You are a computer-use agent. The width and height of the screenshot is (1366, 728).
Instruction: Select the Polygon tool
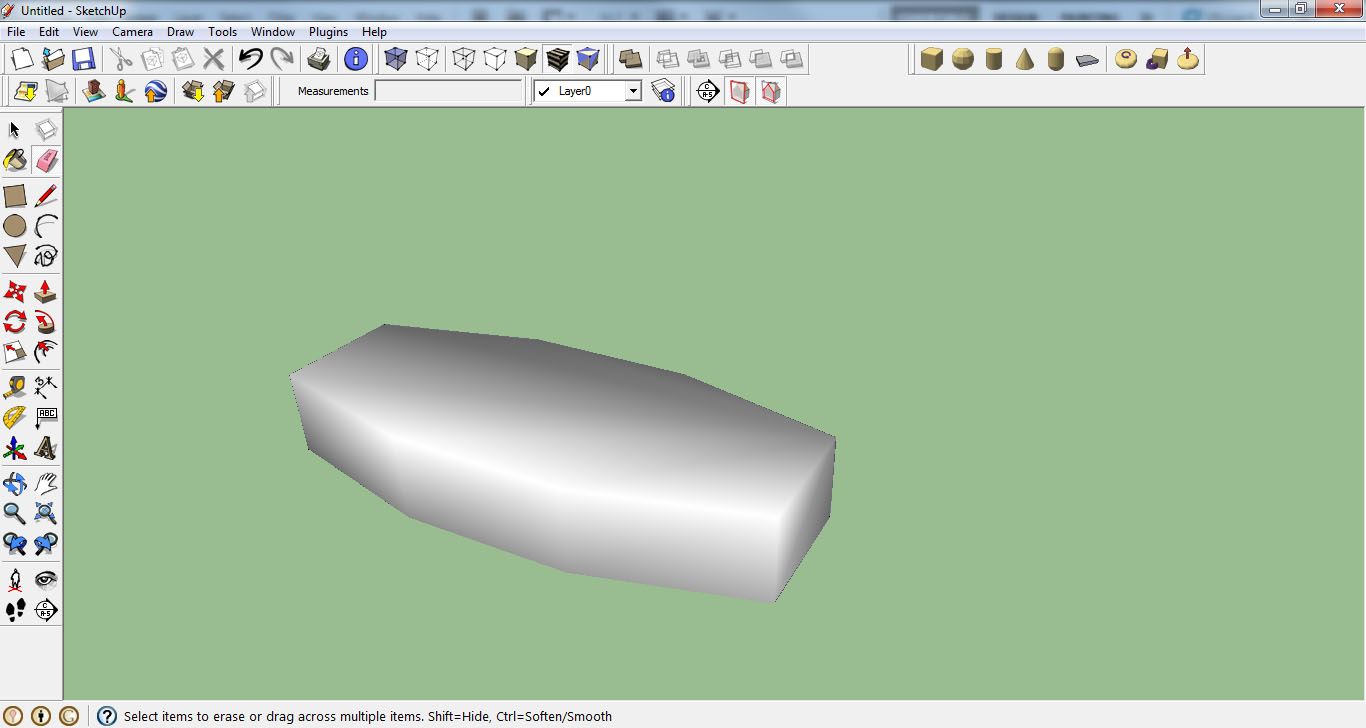(x=15, y=256)
